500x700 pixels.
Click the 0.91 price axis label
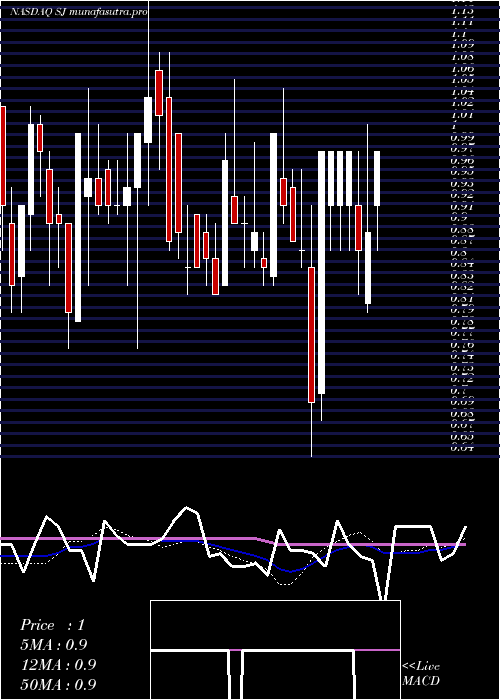pos(462,206)
